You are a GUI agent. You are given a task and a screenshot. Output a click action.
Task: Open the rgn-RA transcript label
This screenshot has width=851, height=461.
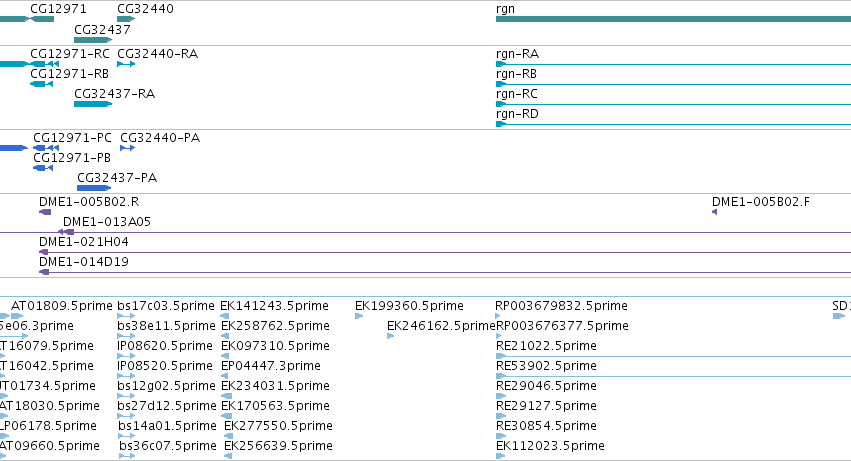[x=517, y=54]
